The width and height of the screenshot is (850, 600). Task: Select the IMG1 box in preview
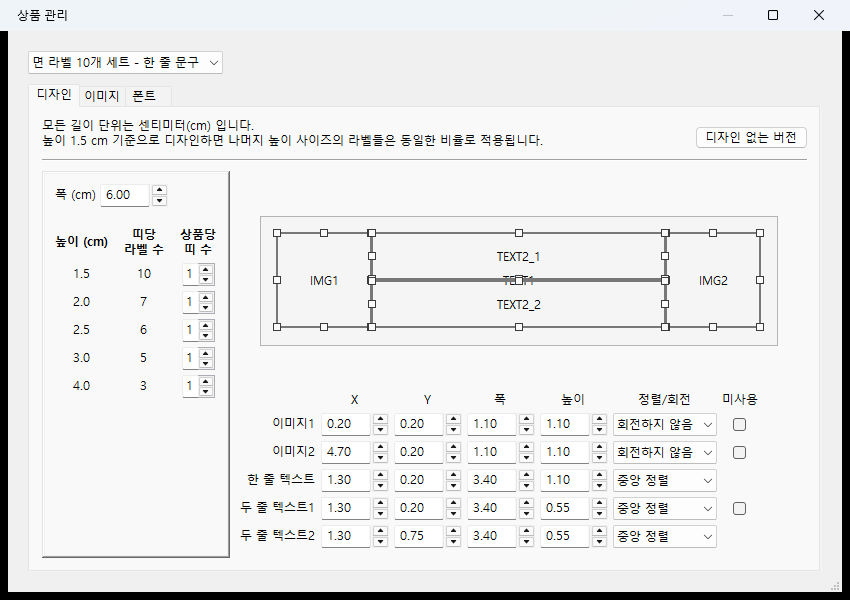pos(324,280)
